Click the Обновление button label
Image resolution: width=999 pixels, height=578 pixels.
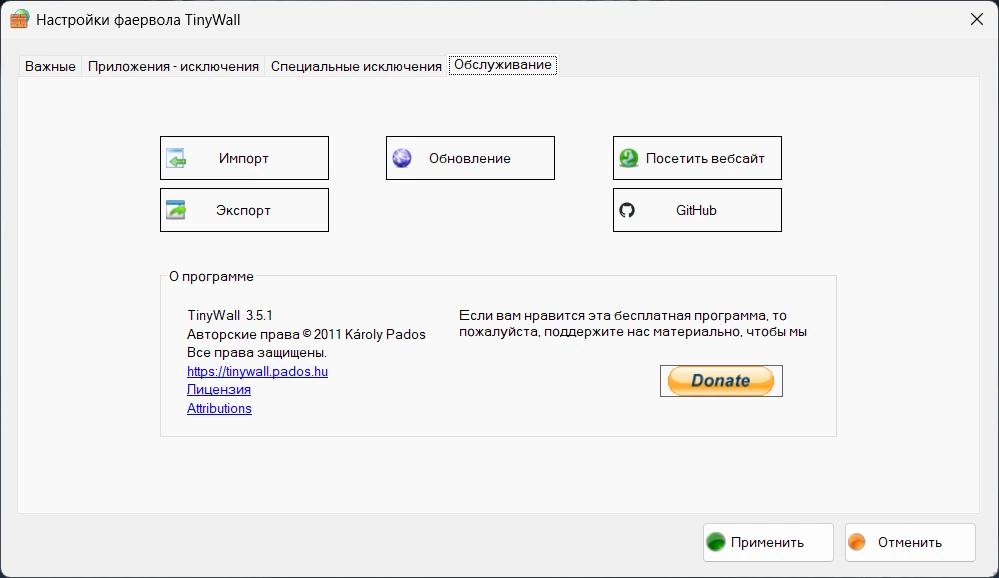[x=470, y=158]
